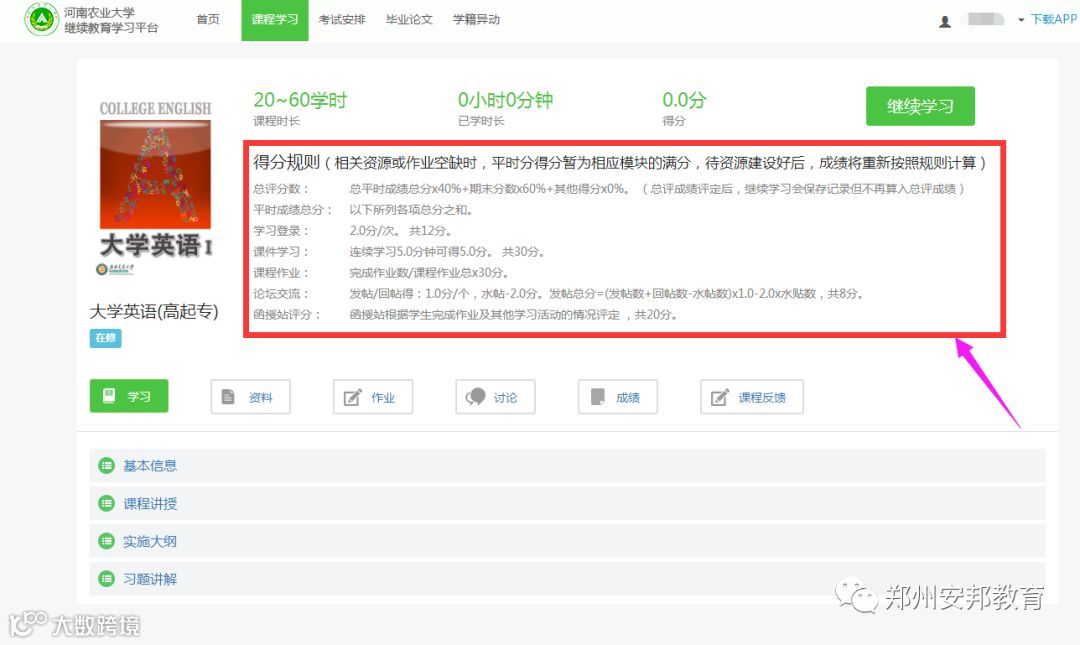
Task: Click the 0小时0分钟 studied time text
Action: click(x=506, y=101)
